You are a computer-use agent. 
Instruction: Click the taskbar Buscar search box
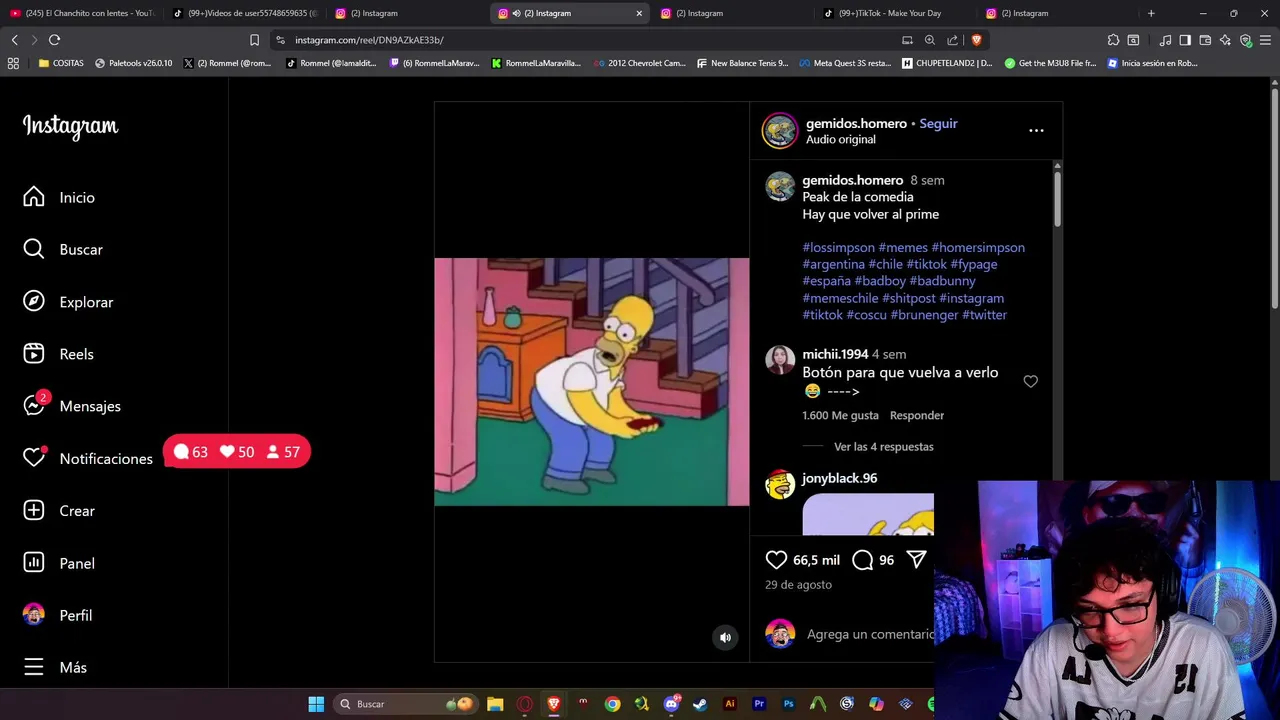coord(404,704)
